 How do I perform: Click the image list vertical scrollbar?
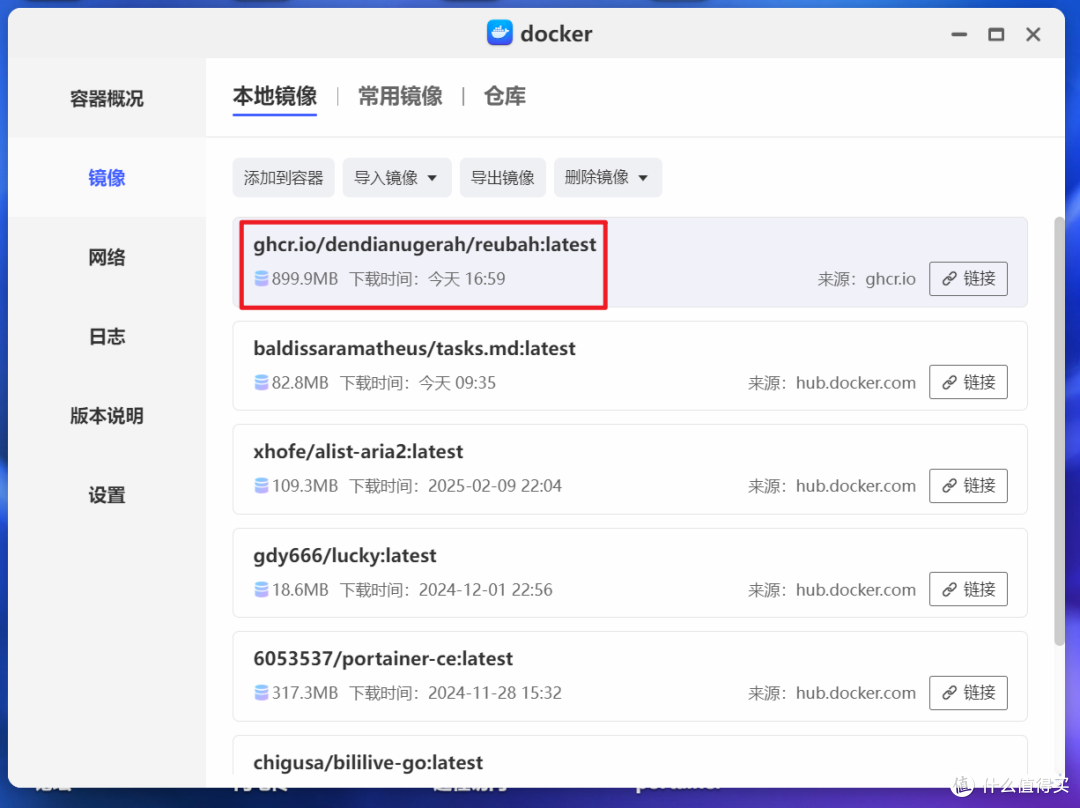tap(1059, 431)
